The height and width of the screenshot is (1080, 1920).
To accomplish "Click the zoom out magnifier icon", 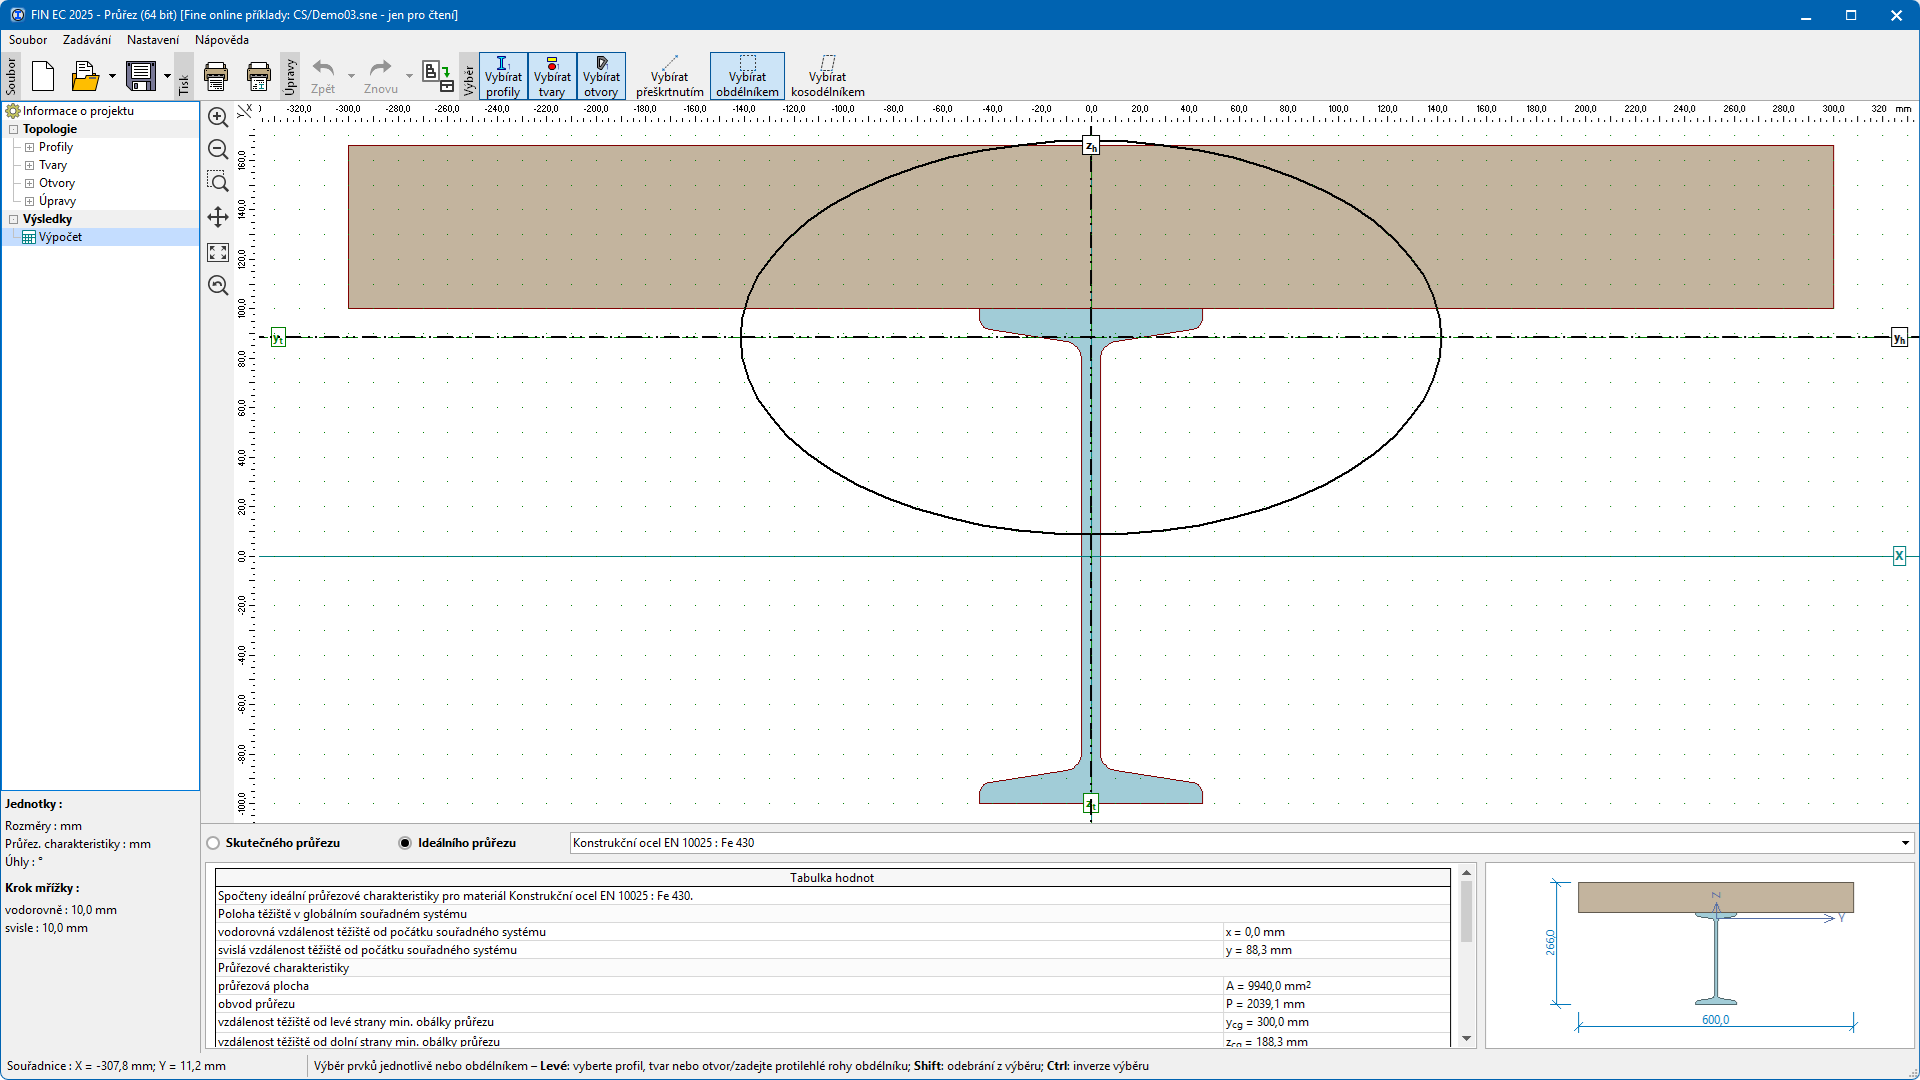I will (x=217, y=150).
